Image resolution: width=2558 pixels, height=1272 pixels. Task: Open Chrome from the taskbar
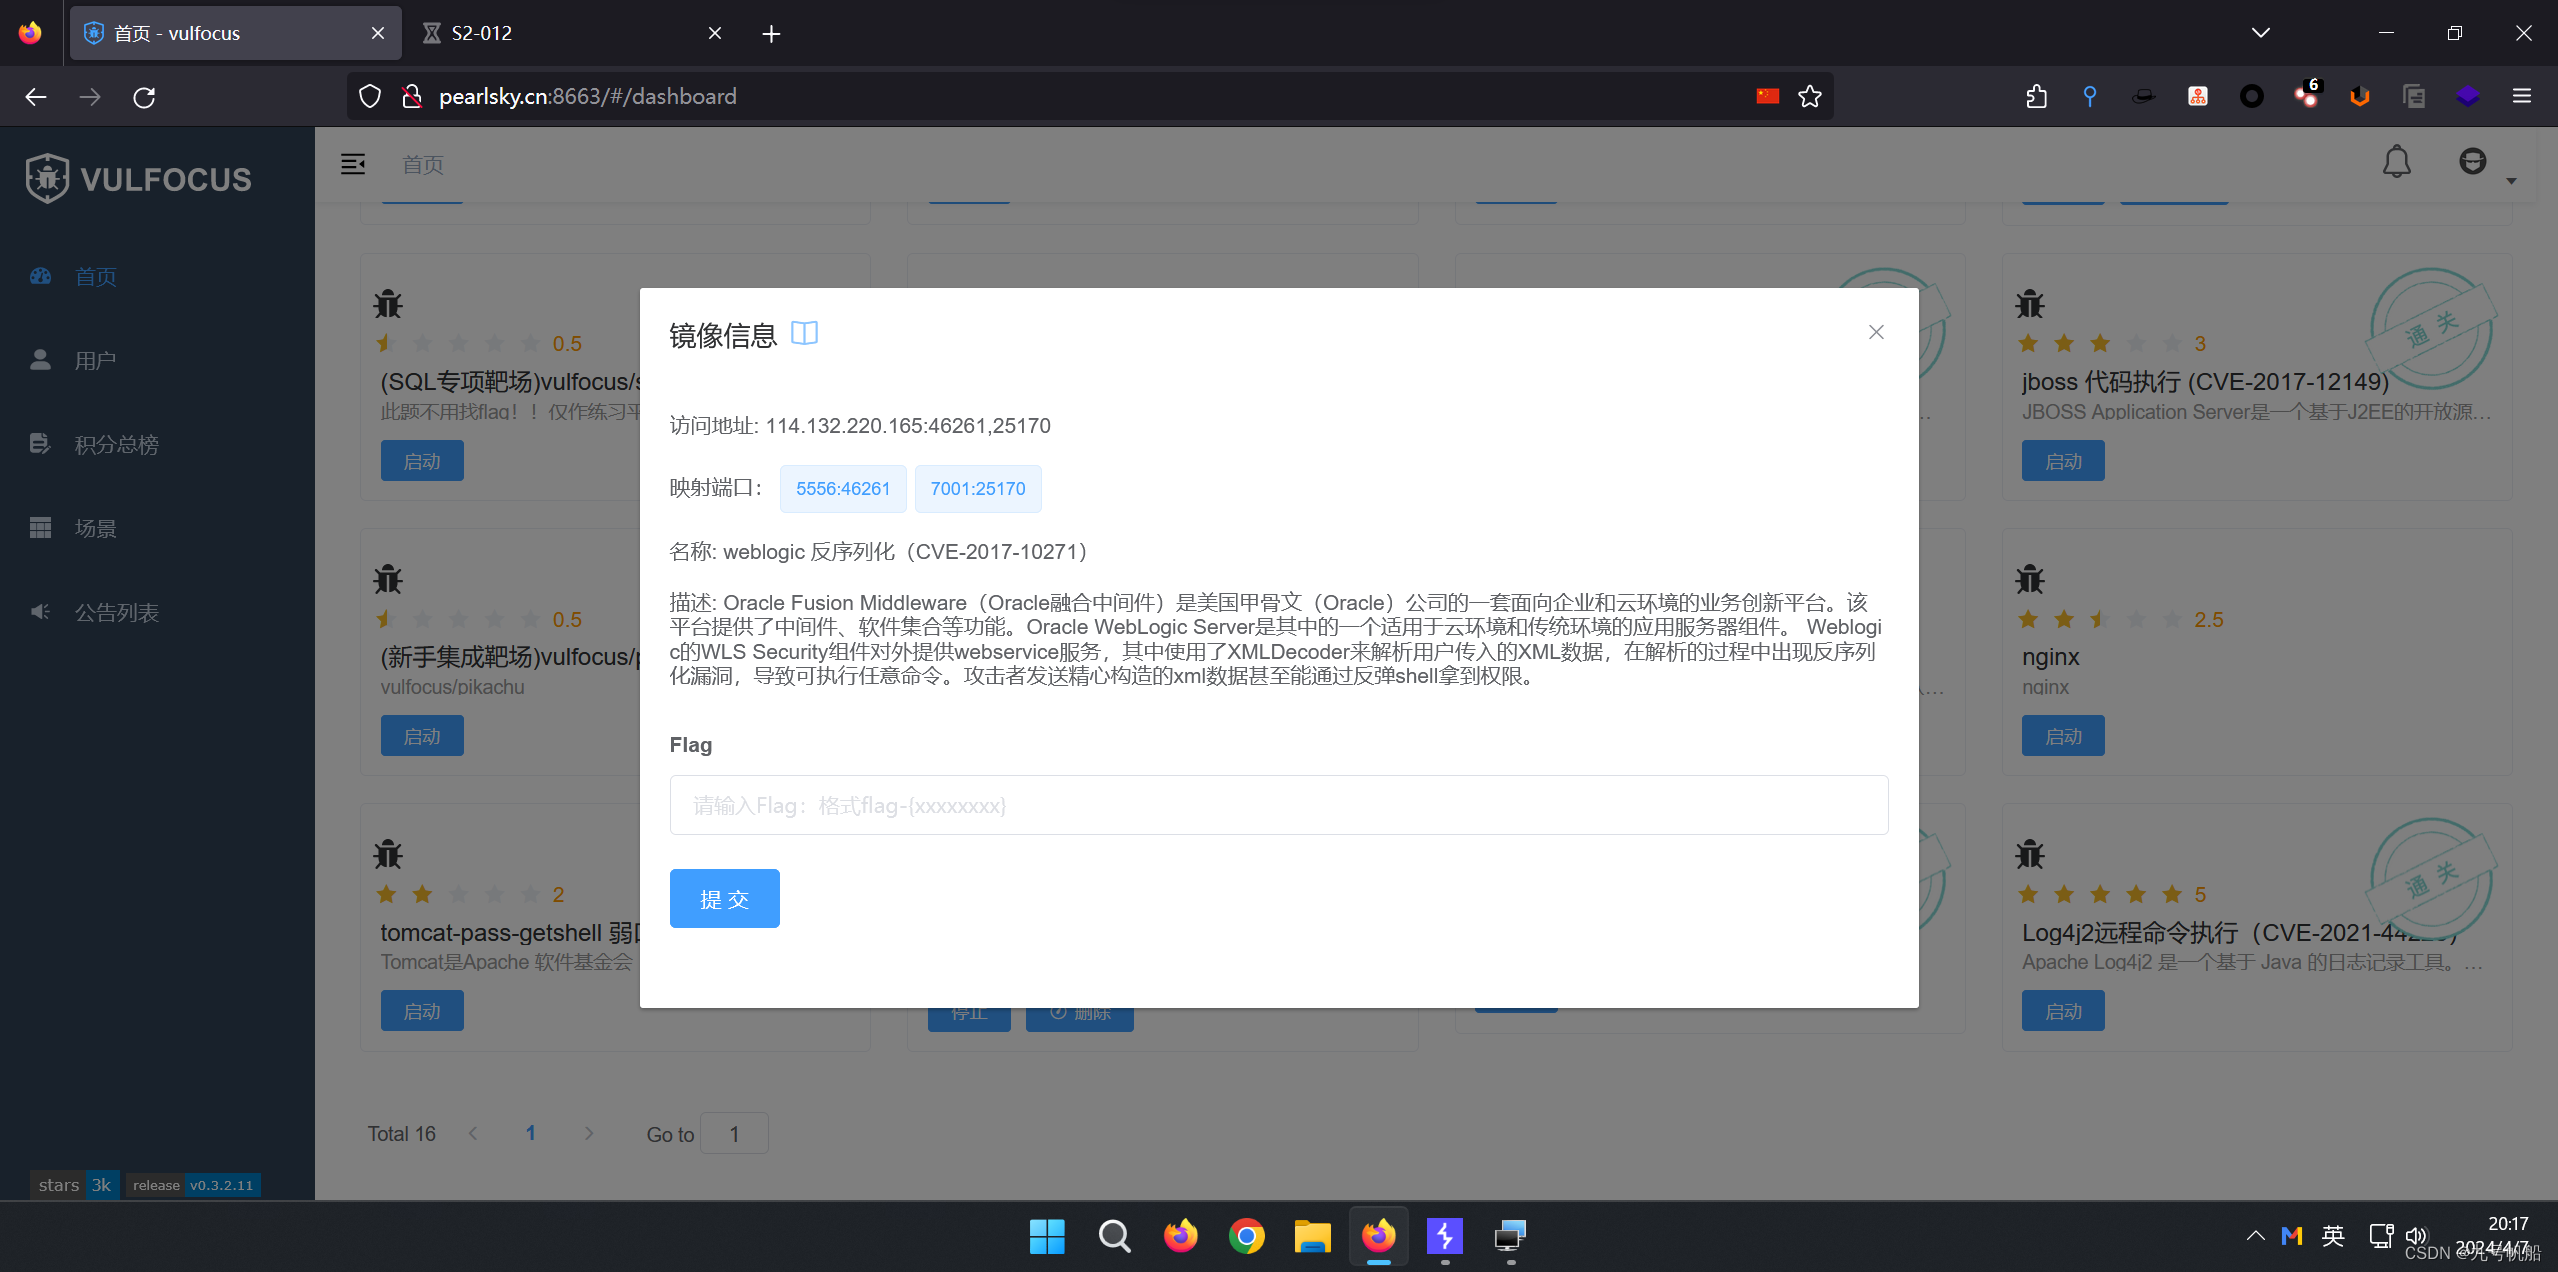pyautogui.click(x=1246, y=1237)
